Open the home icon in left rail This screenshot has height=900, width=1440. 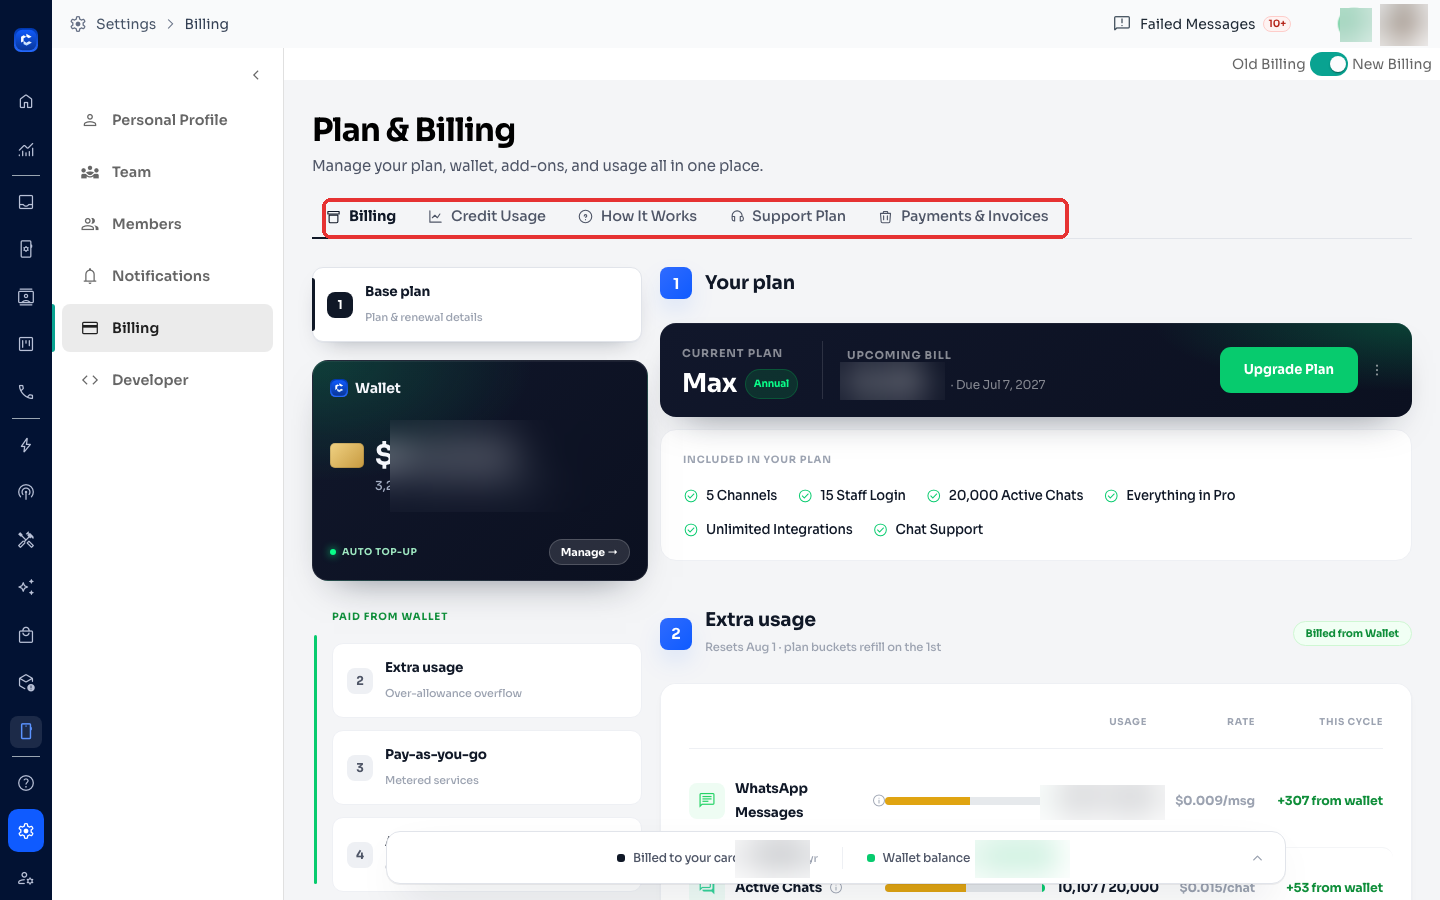[26, 101]
